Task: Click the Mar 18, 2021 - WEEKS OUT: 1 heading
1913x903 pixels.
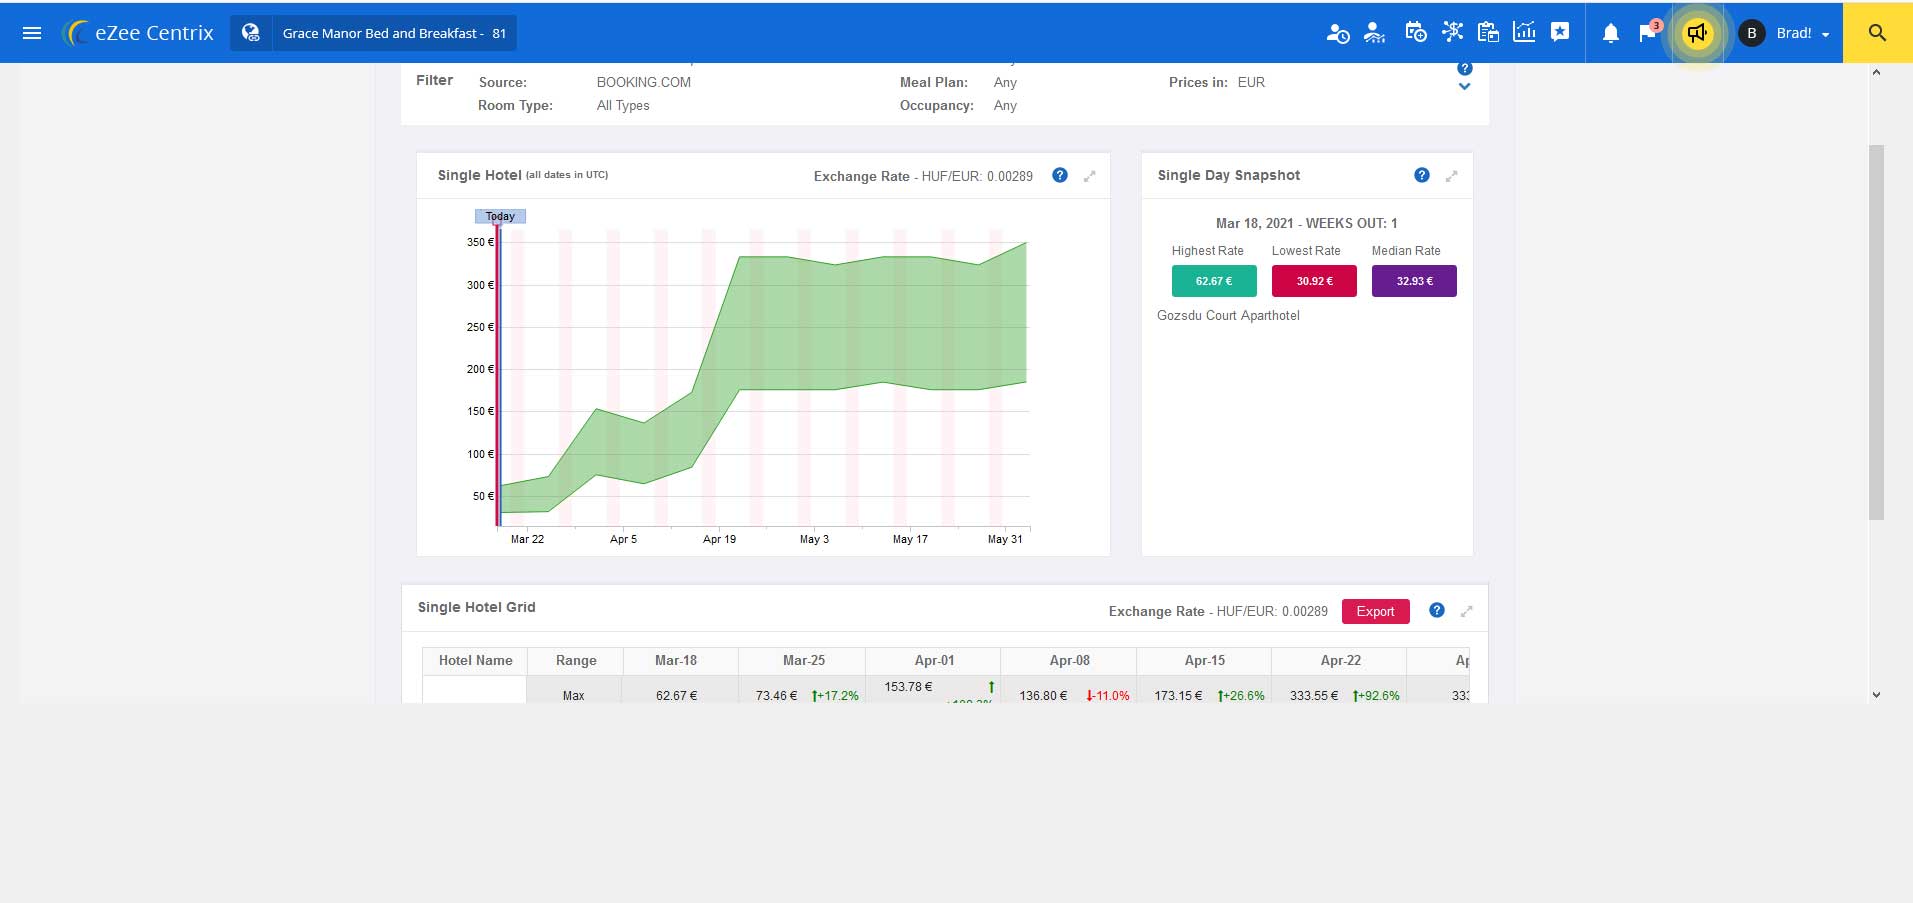Action: click(x=1307, y=223)
